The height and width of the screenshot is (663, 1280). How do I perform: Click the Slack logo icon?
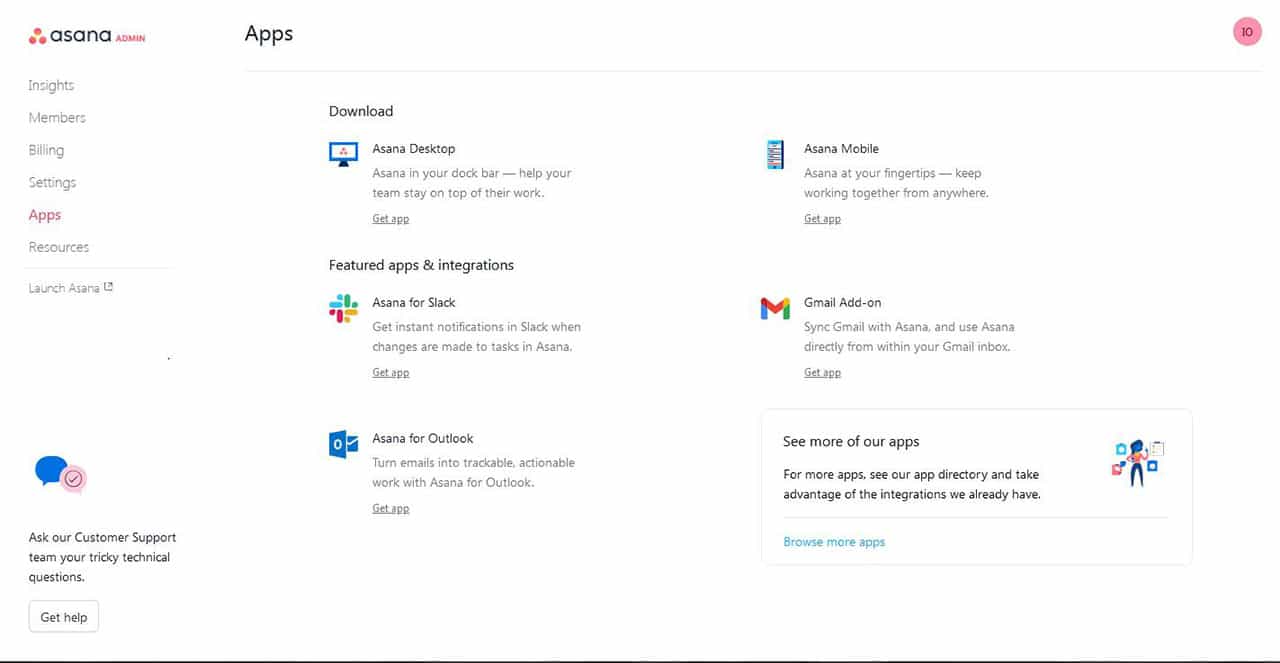click(x=343, y=308)
